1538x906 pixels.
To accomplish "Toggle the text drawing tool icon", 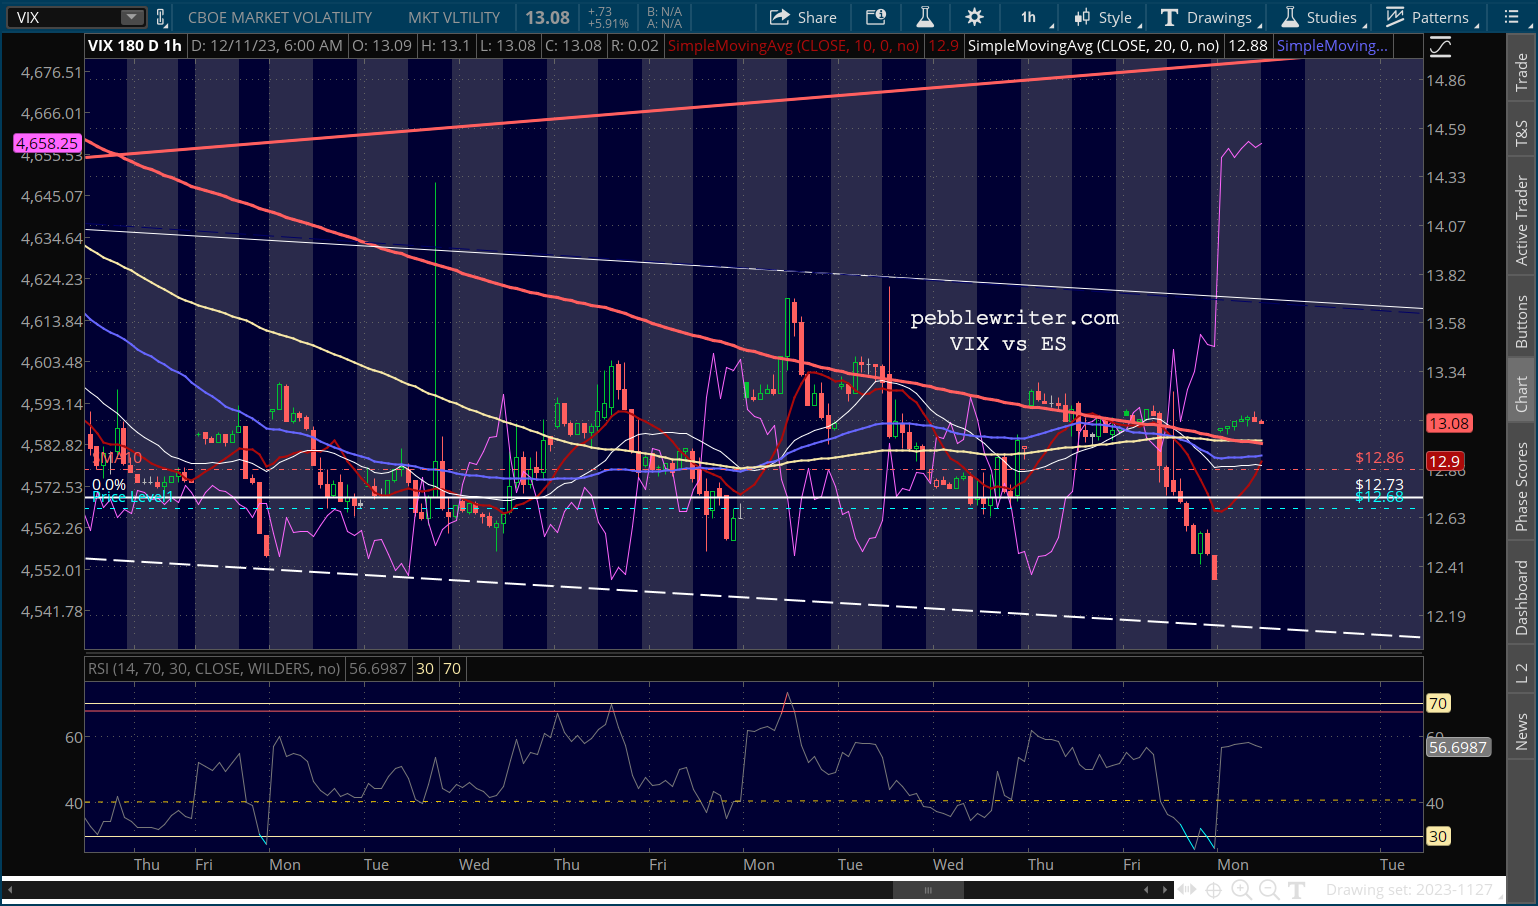I will coord(1297,889).
